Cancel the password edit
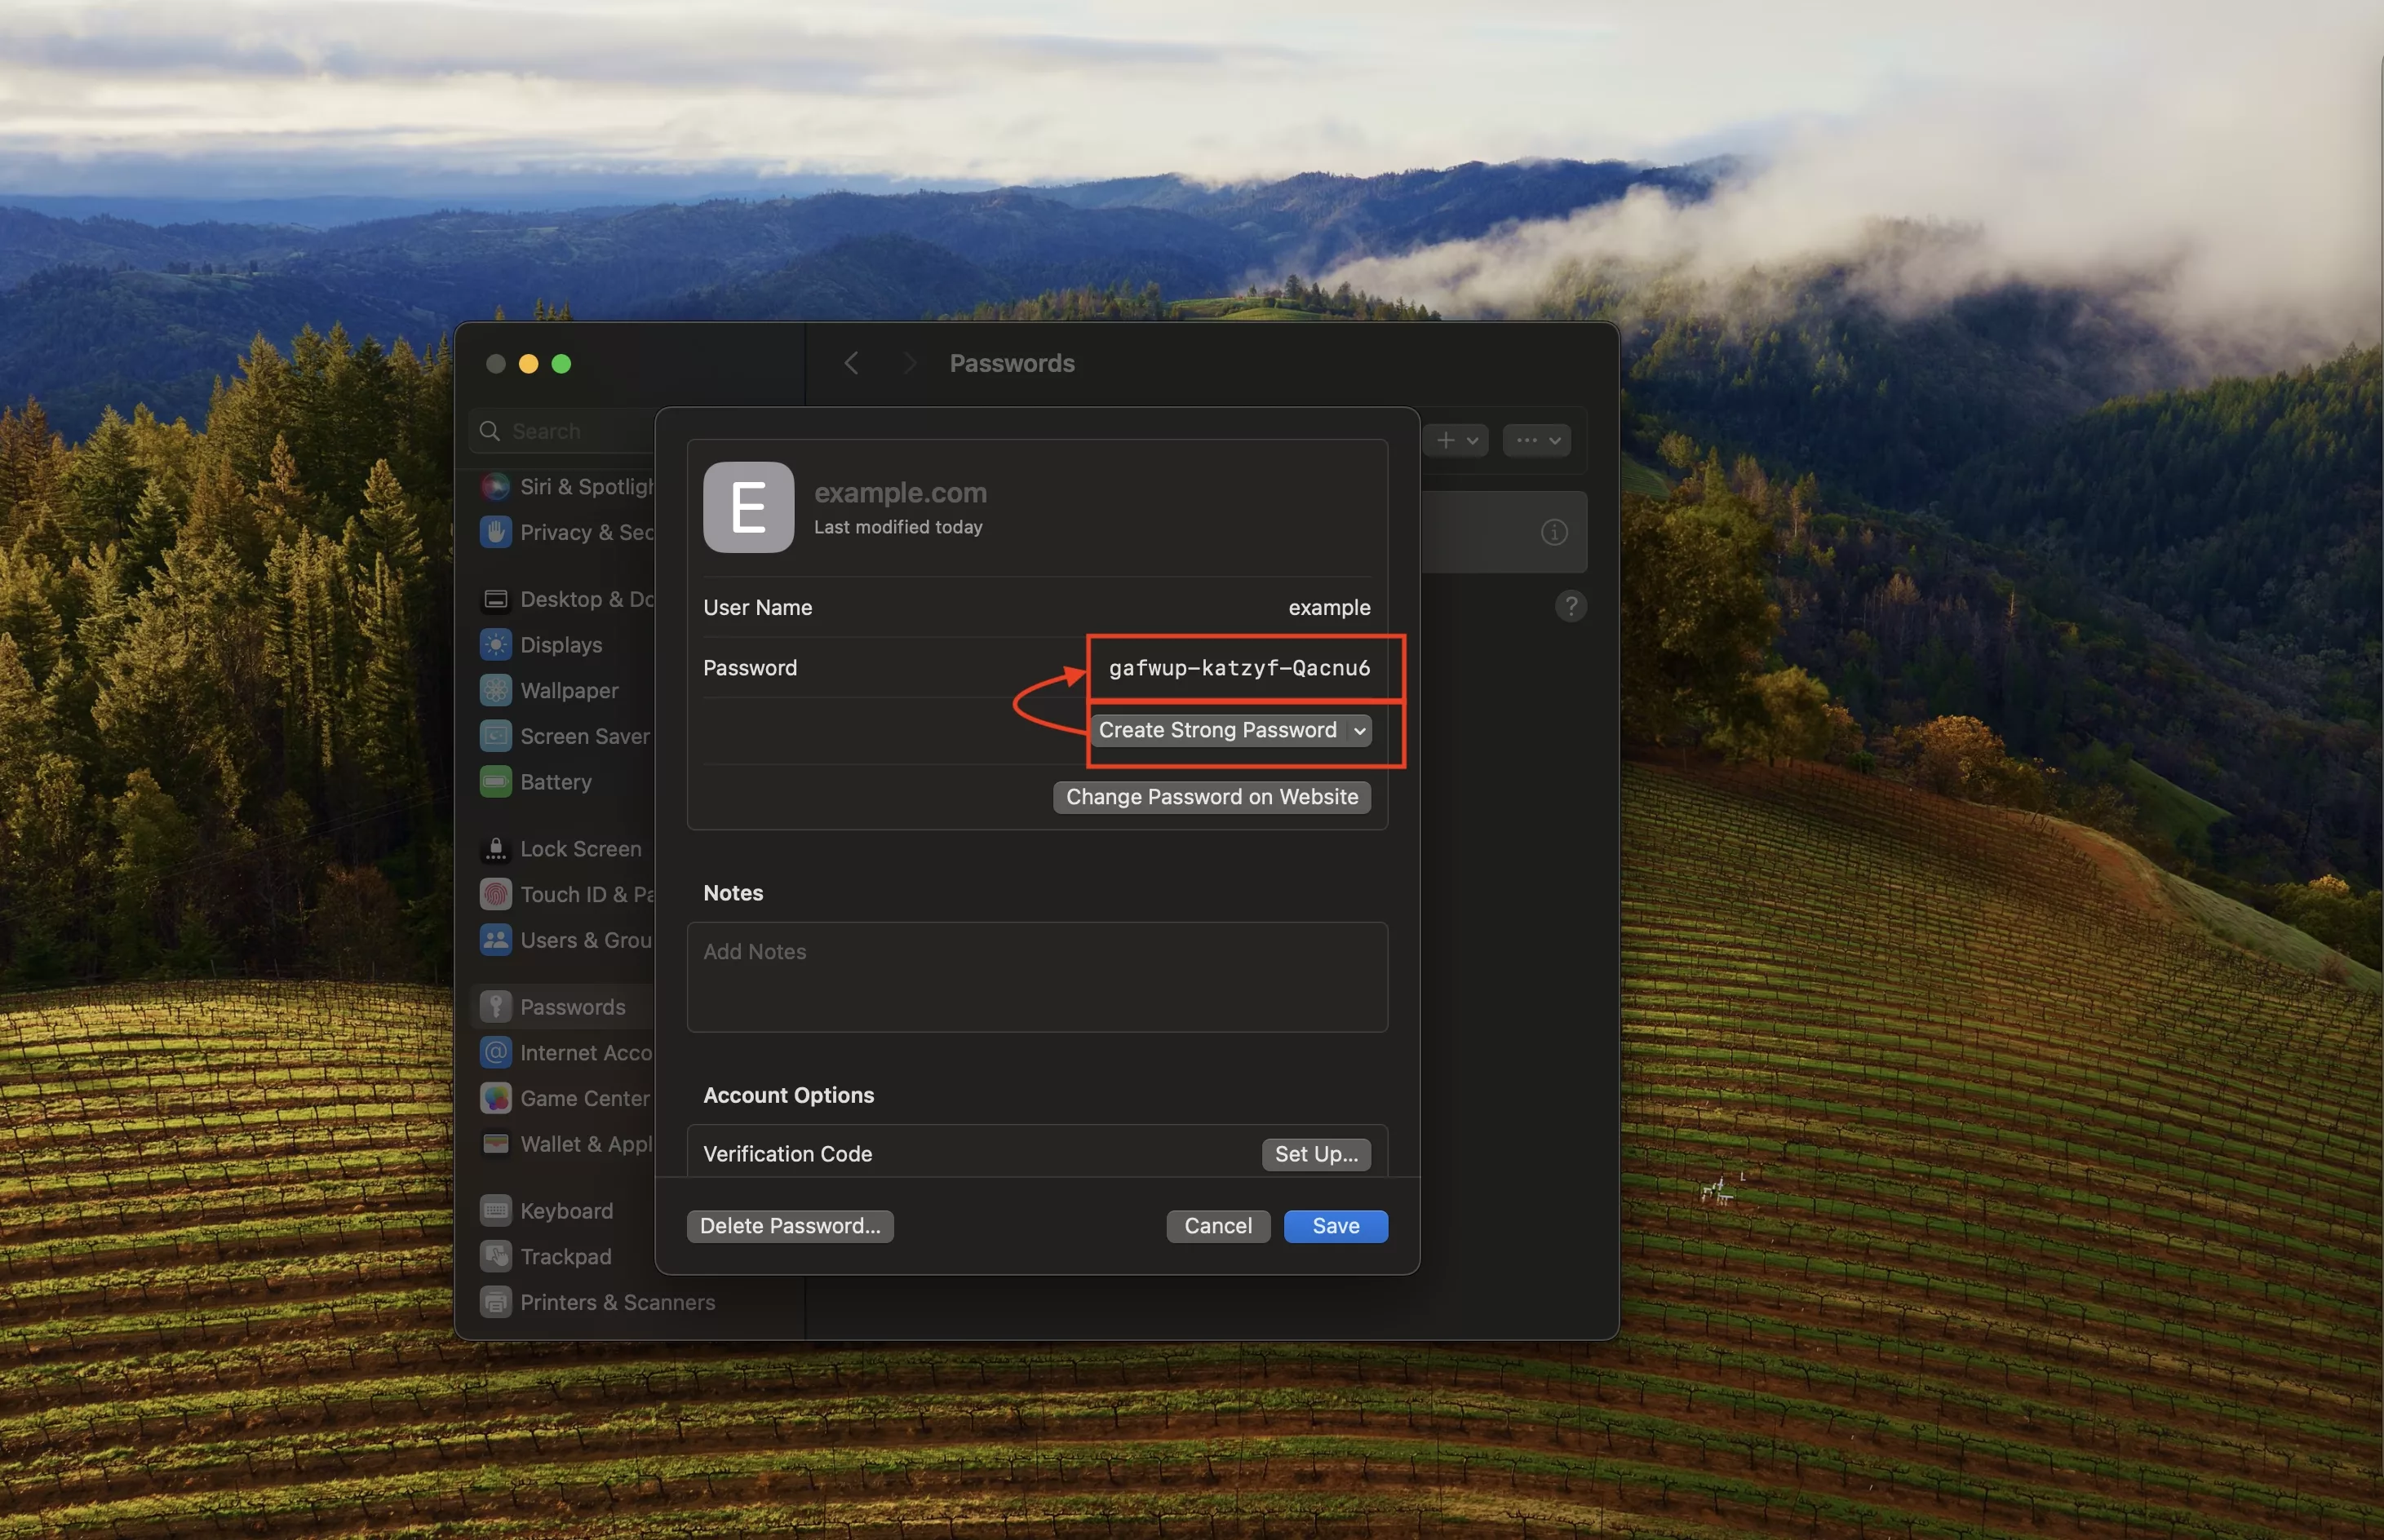 (1216, 1225)
